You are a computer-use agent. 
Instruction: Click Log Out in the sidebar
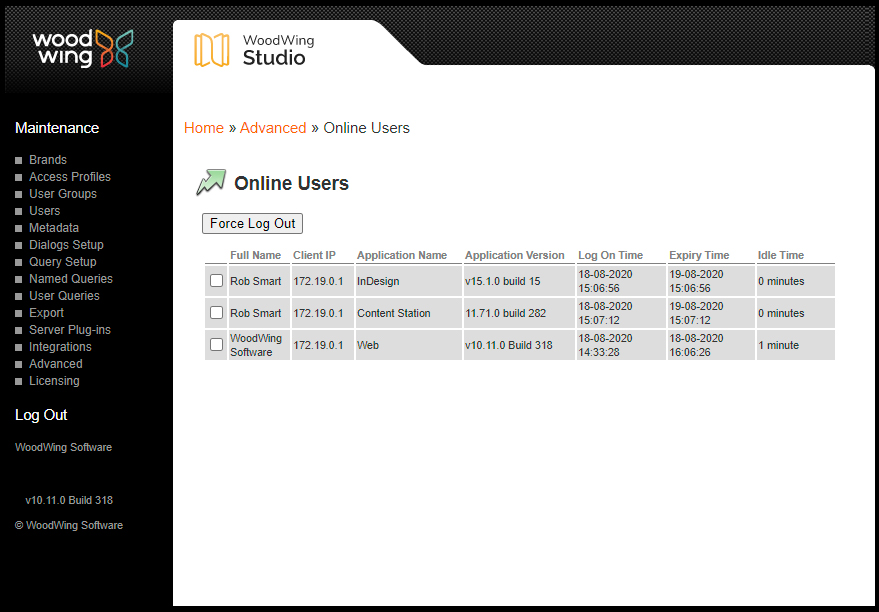(41, 415)
